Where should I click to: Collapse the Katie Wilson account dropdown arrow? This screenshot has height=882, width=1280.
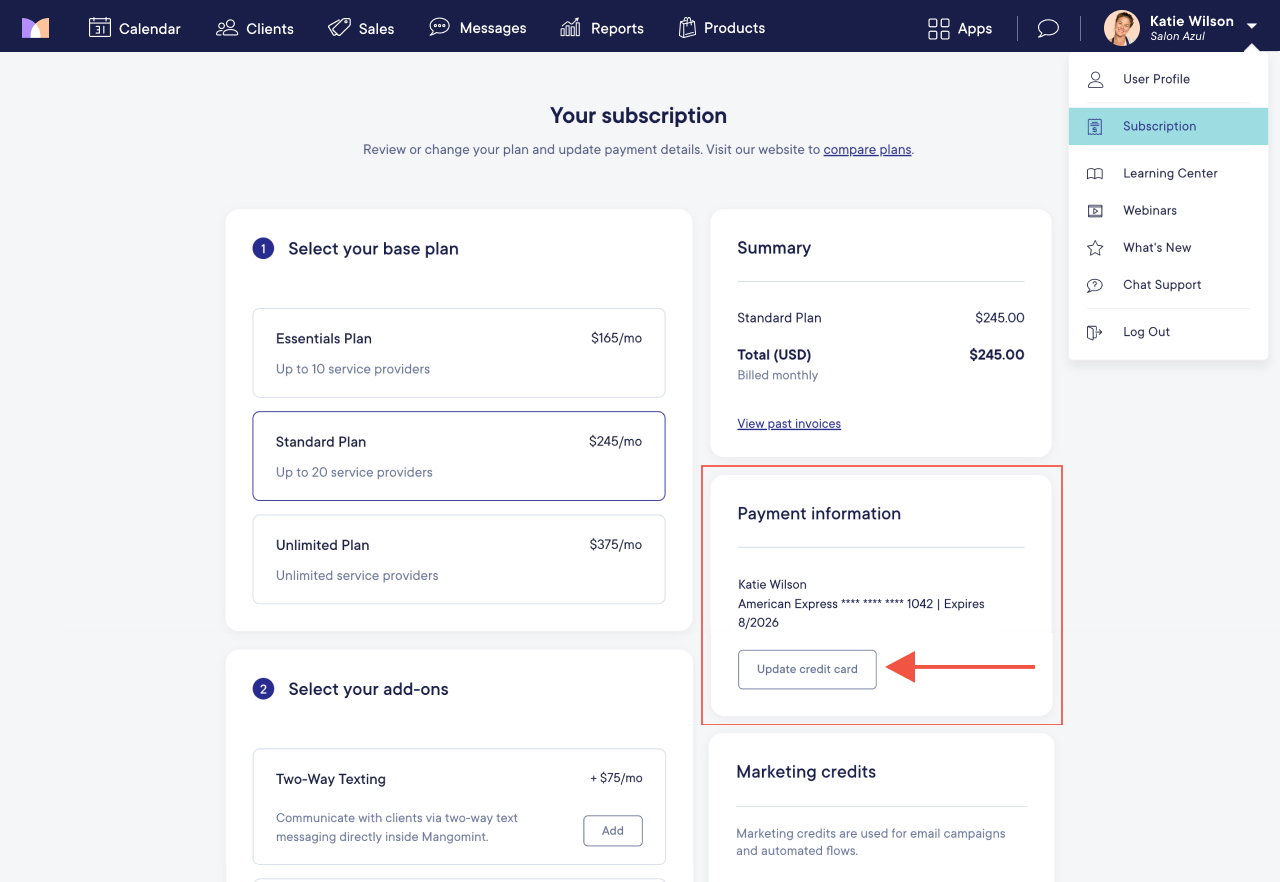click(1252, 27)
